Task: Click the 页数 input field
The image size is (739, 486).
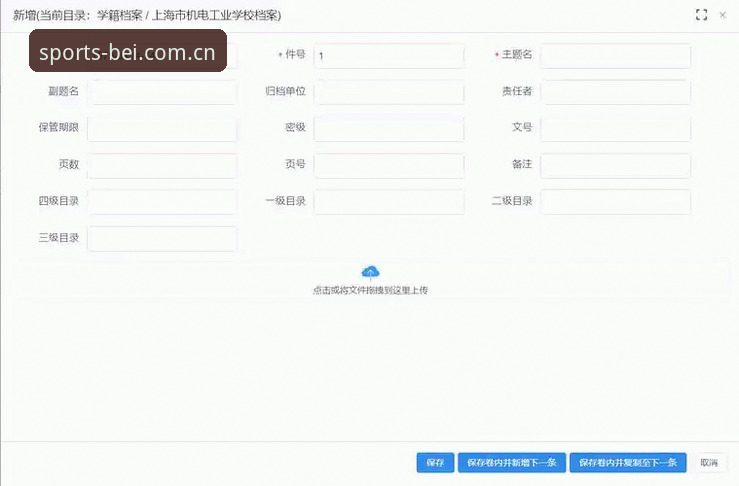Action: click(x=162, y=165)
